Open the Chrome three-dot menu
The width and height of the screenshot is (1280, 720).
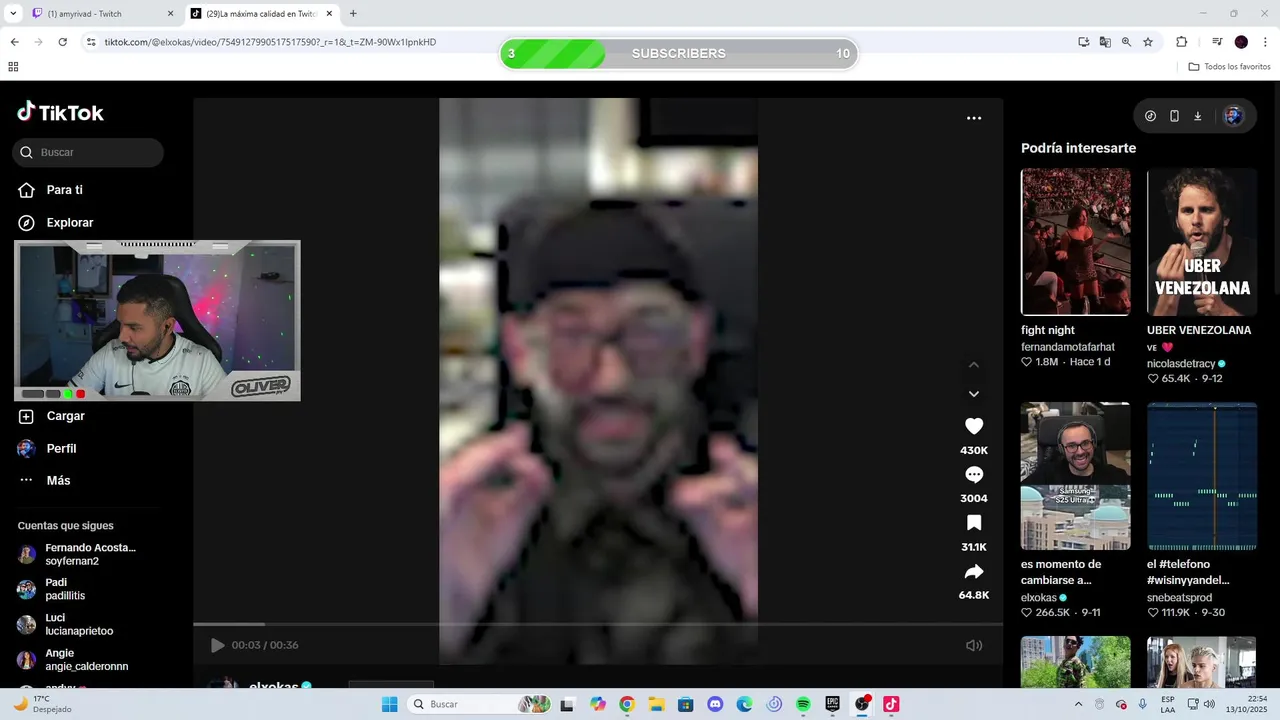point(1265,42)
